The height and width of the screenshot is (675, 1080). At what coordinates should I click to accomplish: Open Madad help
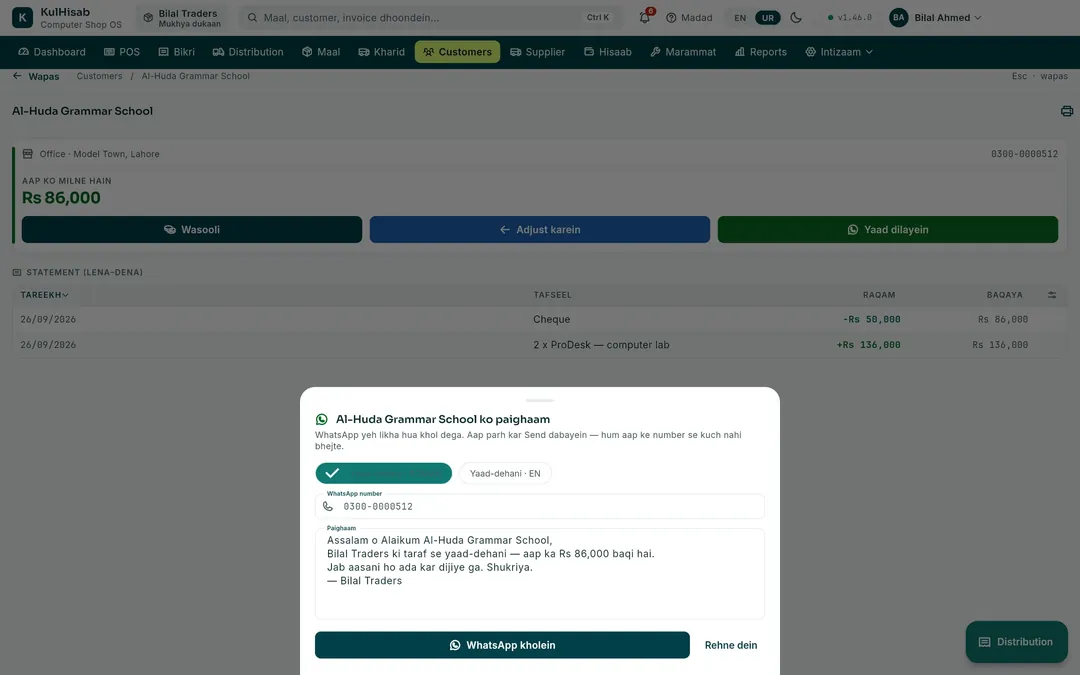[689, 17]
